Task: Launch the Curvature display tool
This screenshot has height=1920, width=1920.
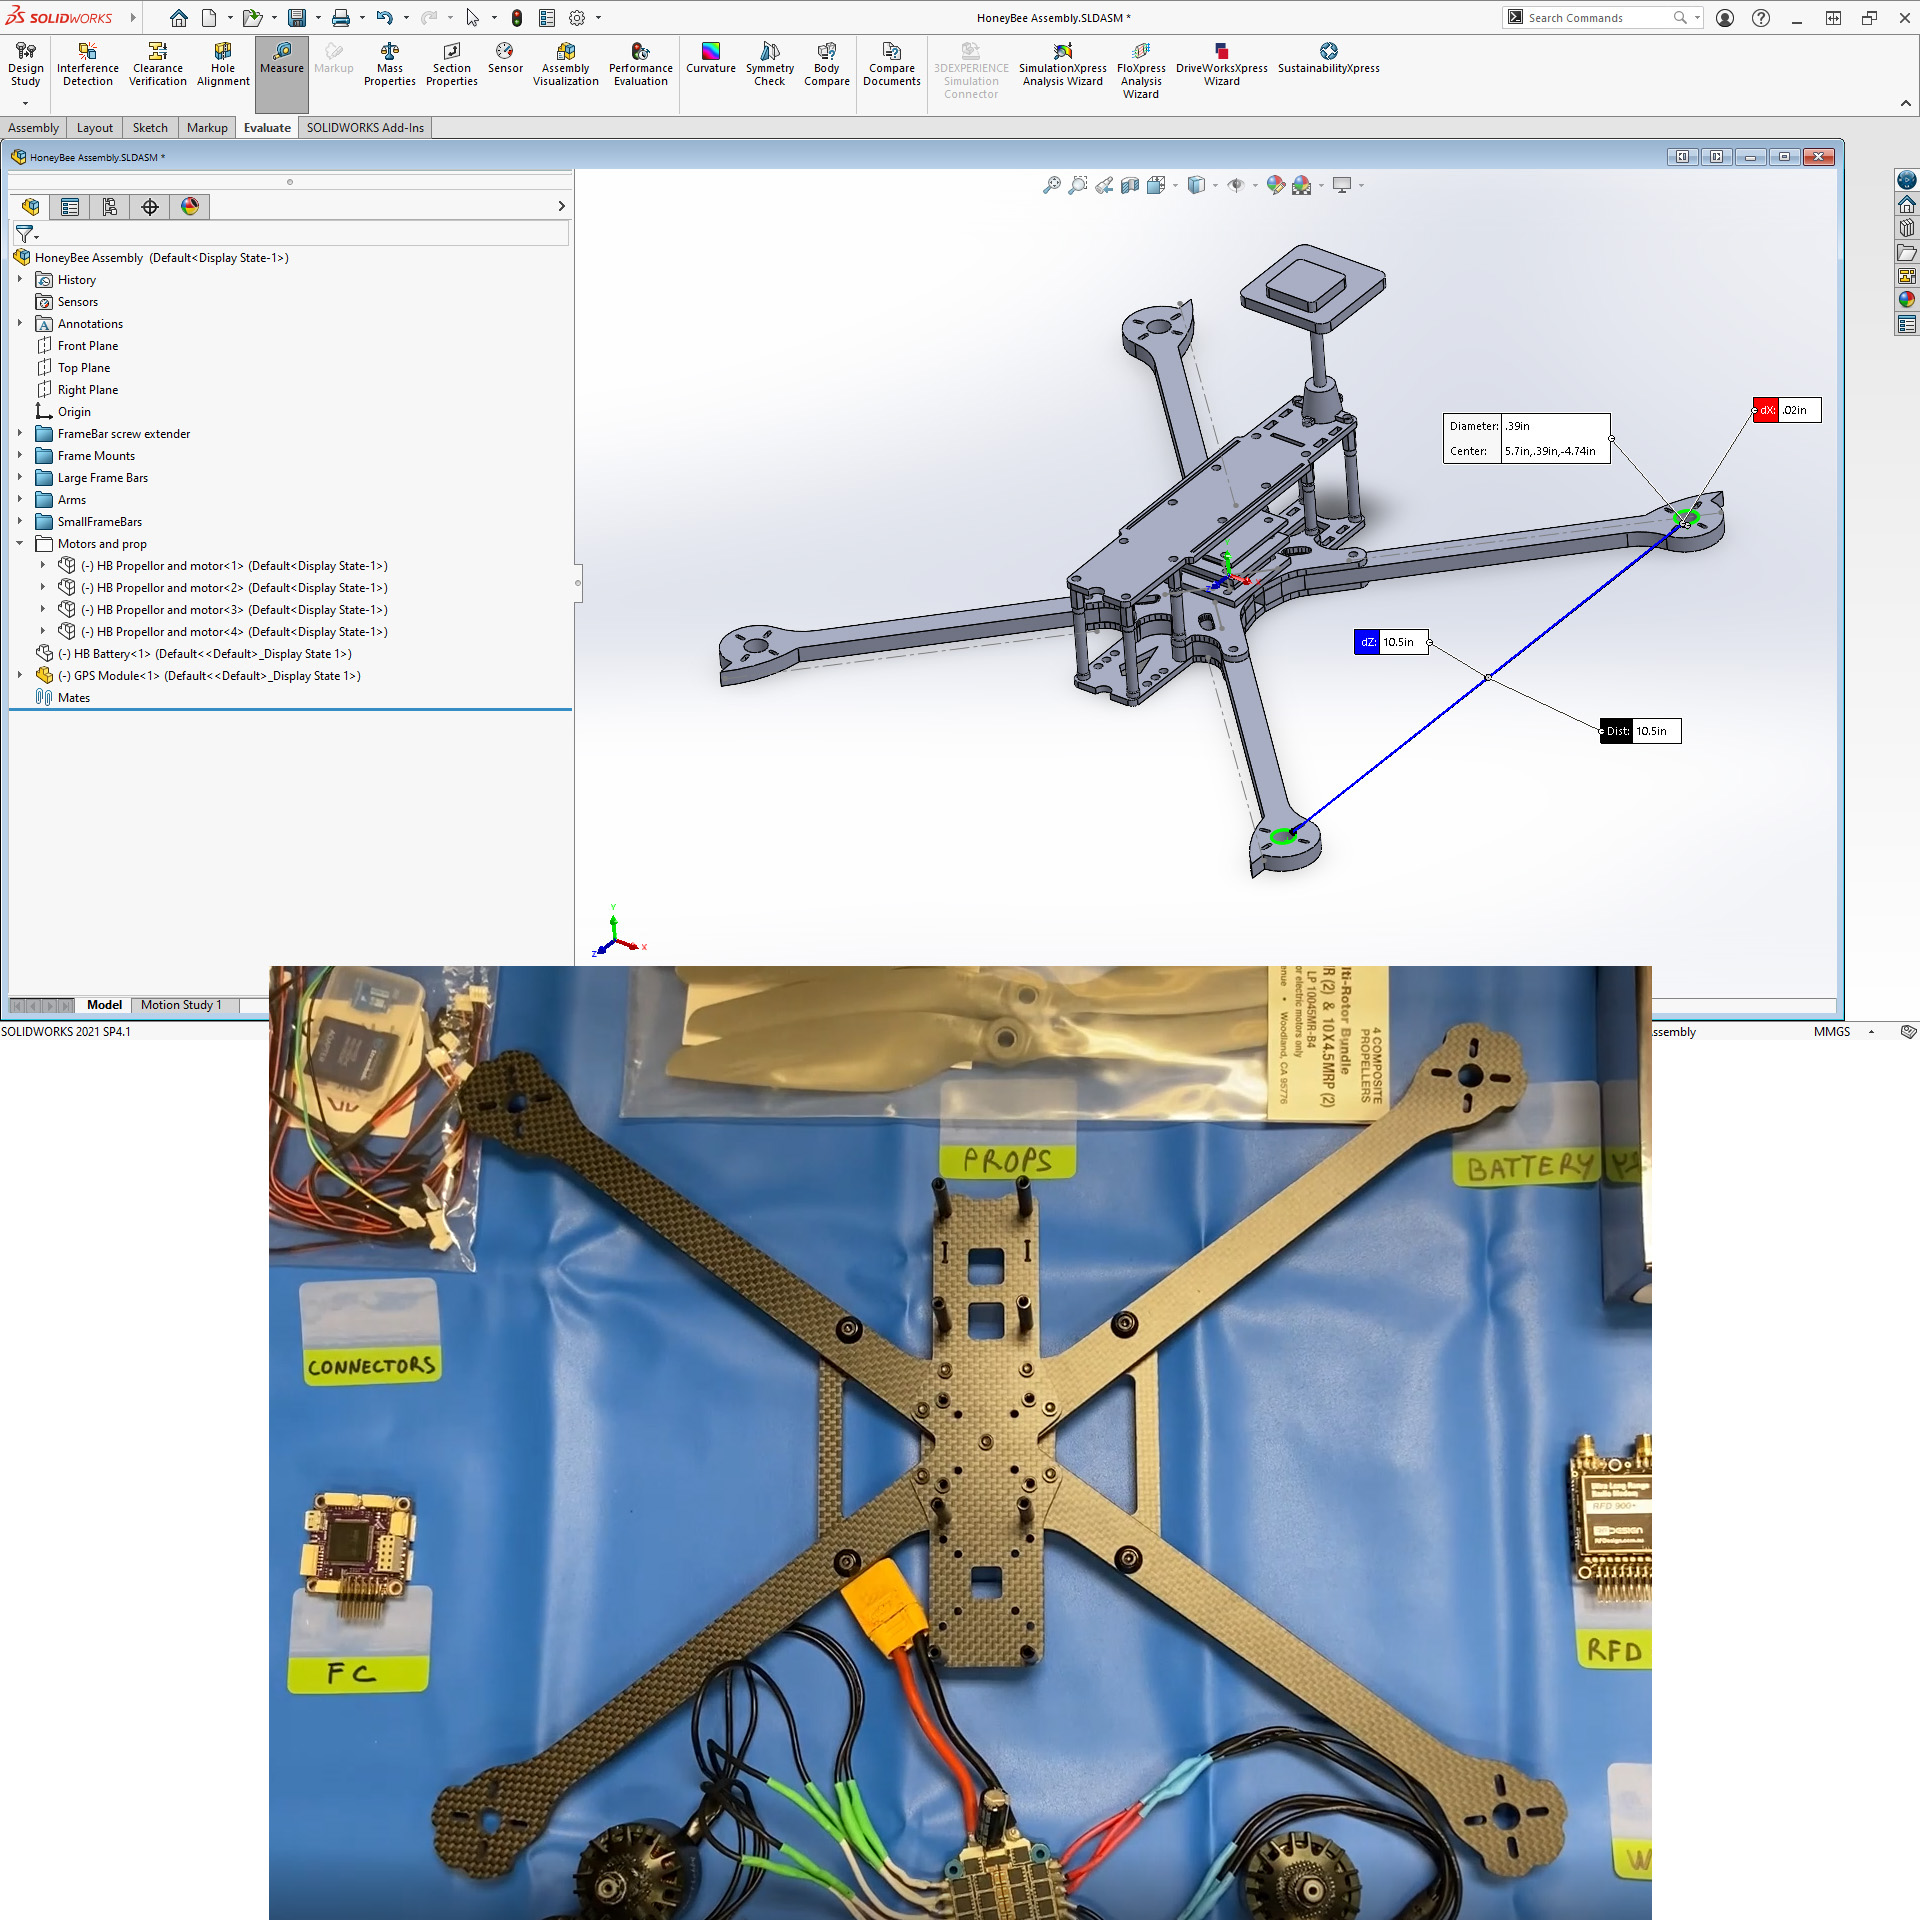Action: point(710,58)
